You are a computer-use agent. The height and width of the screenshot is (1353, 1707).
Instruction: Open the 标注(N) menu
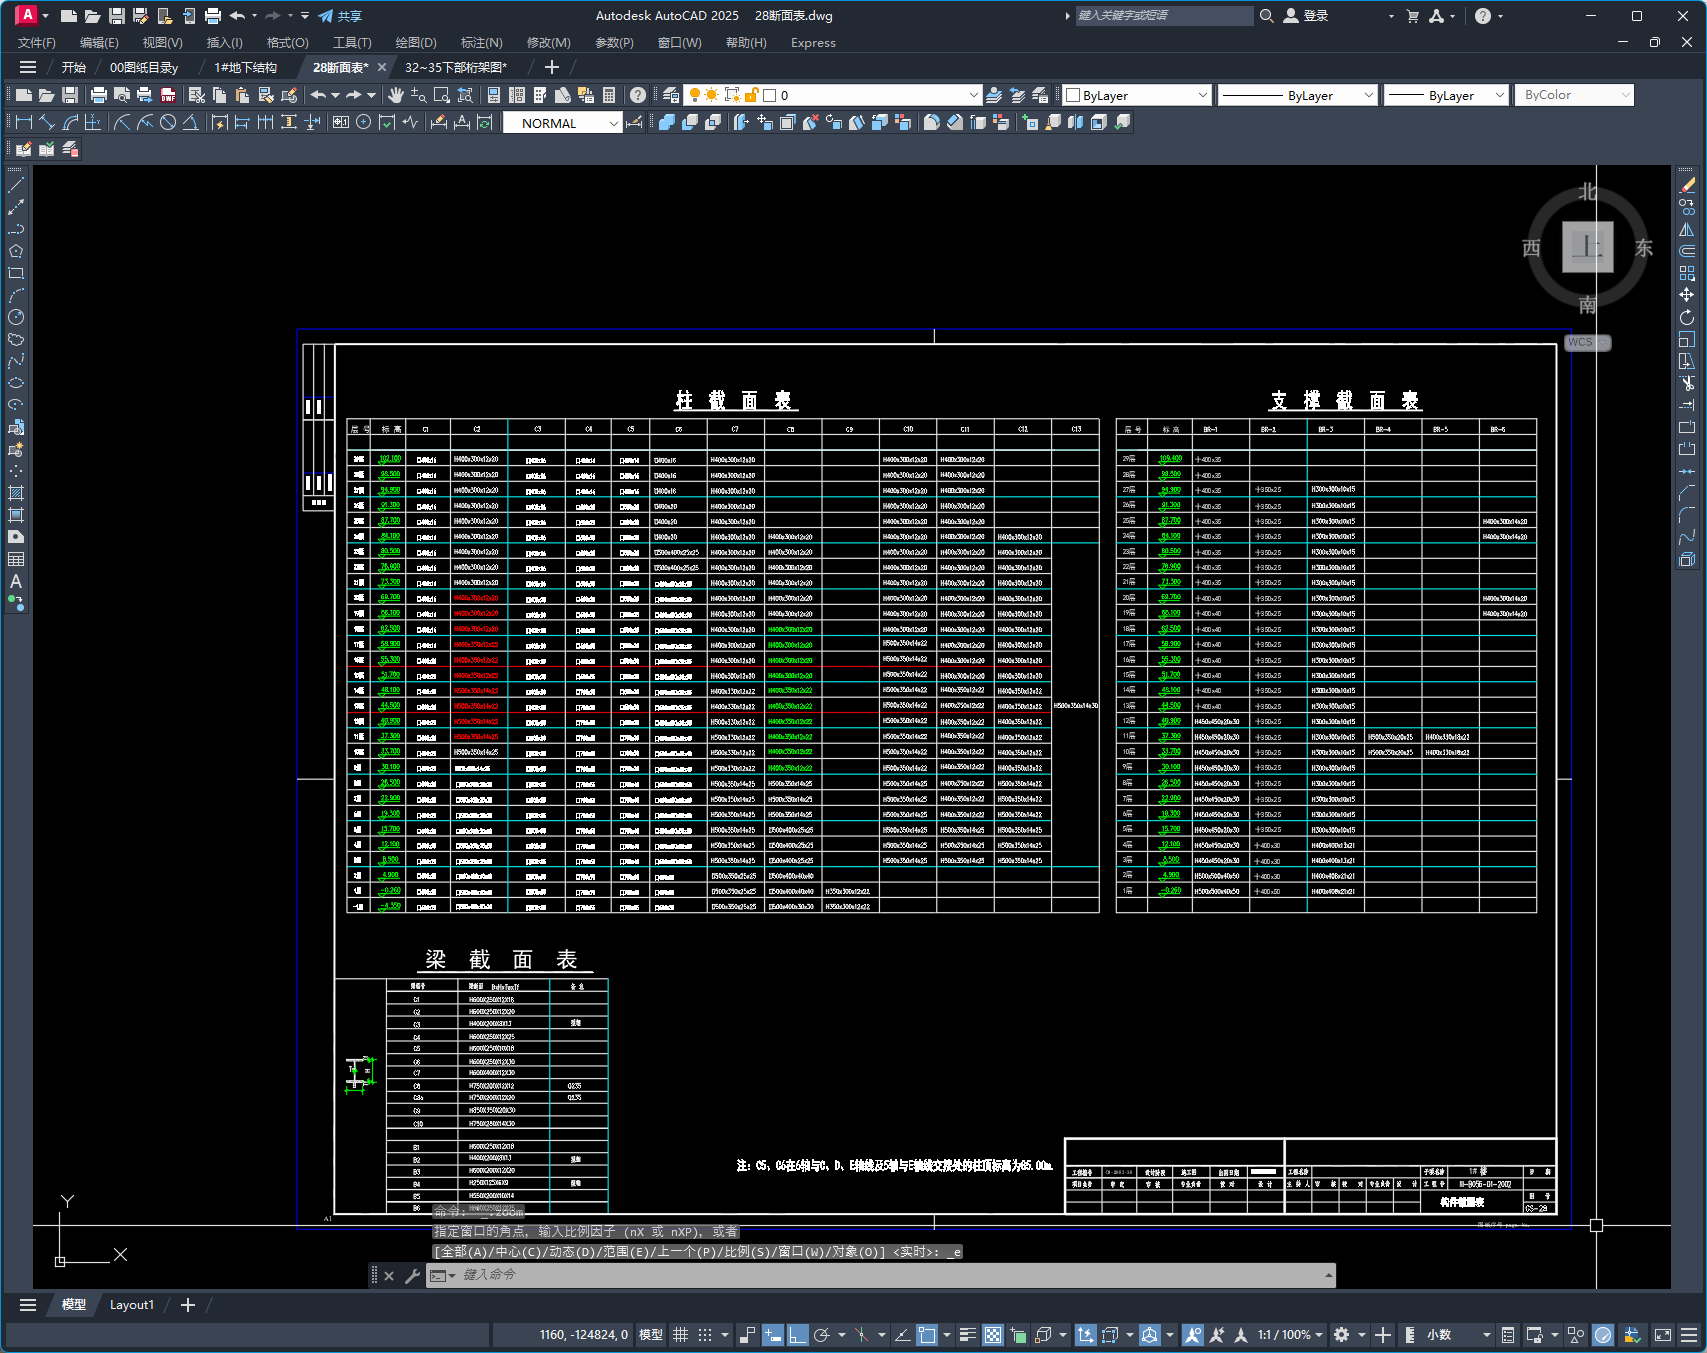click(481, 43)
